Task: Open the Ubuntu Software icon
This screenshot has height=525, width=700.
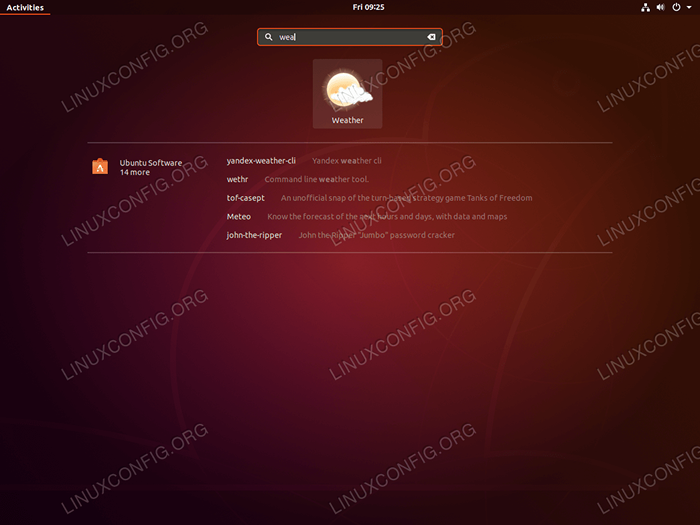Action: [100, 167]
